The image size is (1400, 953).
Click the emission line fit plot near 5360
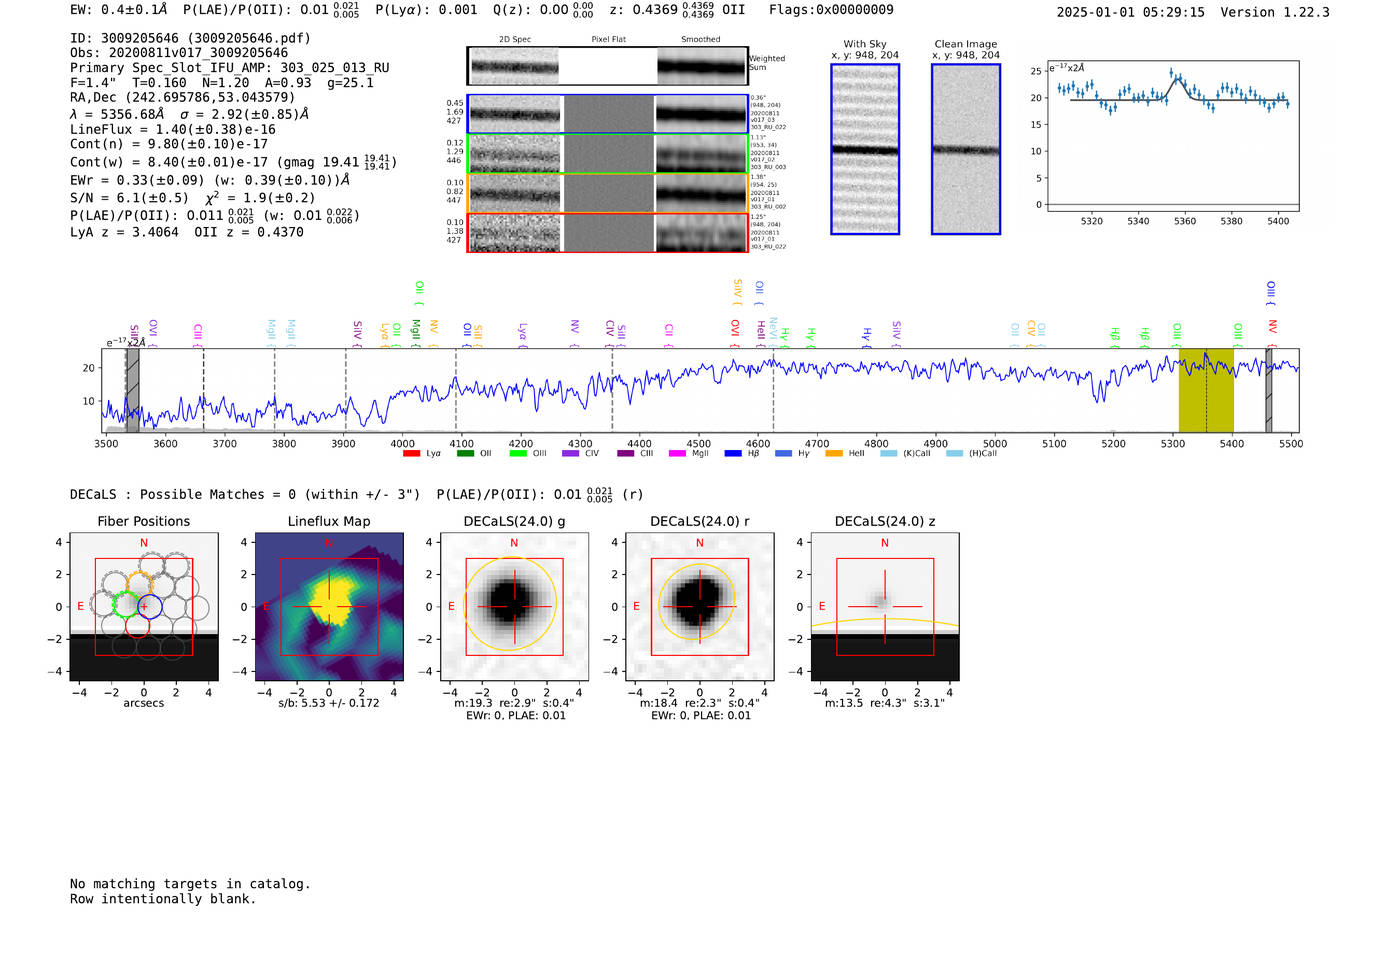(1172, 135)
